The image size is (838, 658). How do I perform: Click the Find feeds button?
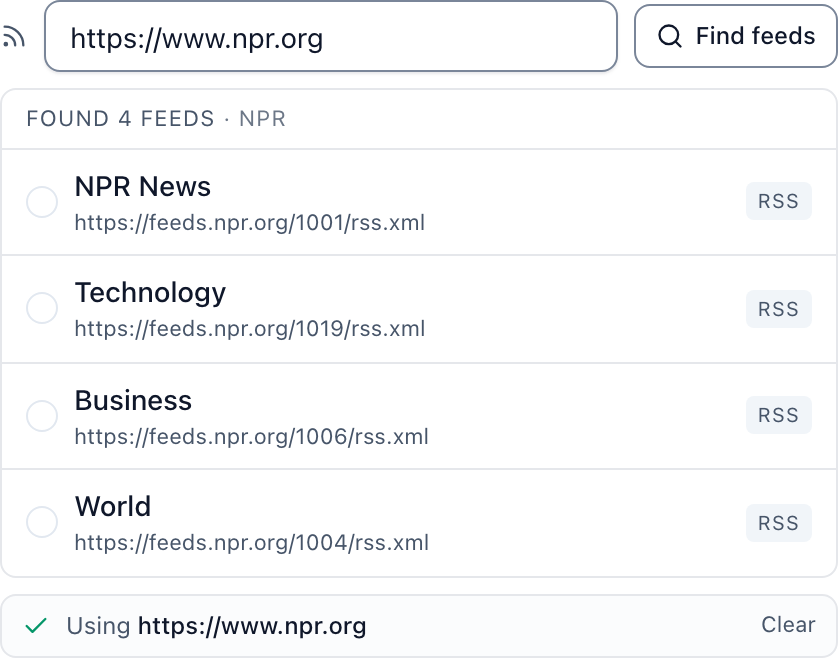coord(735,36)
